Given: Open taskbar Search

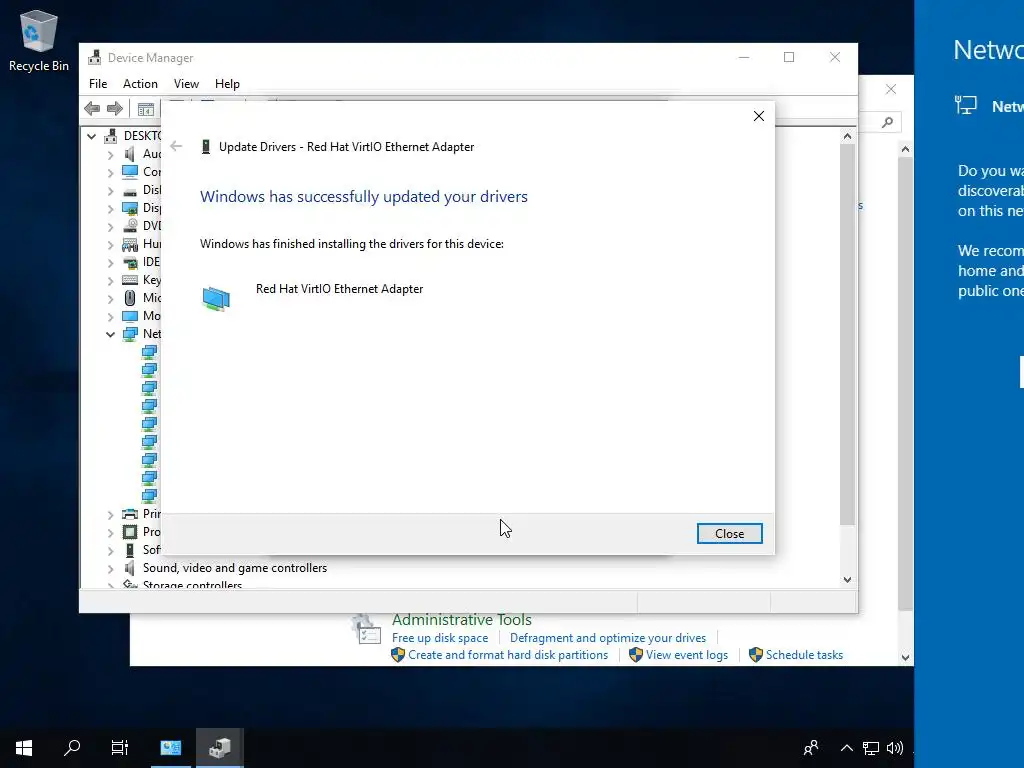Looking at the screenshot, I should click(72, 748).
